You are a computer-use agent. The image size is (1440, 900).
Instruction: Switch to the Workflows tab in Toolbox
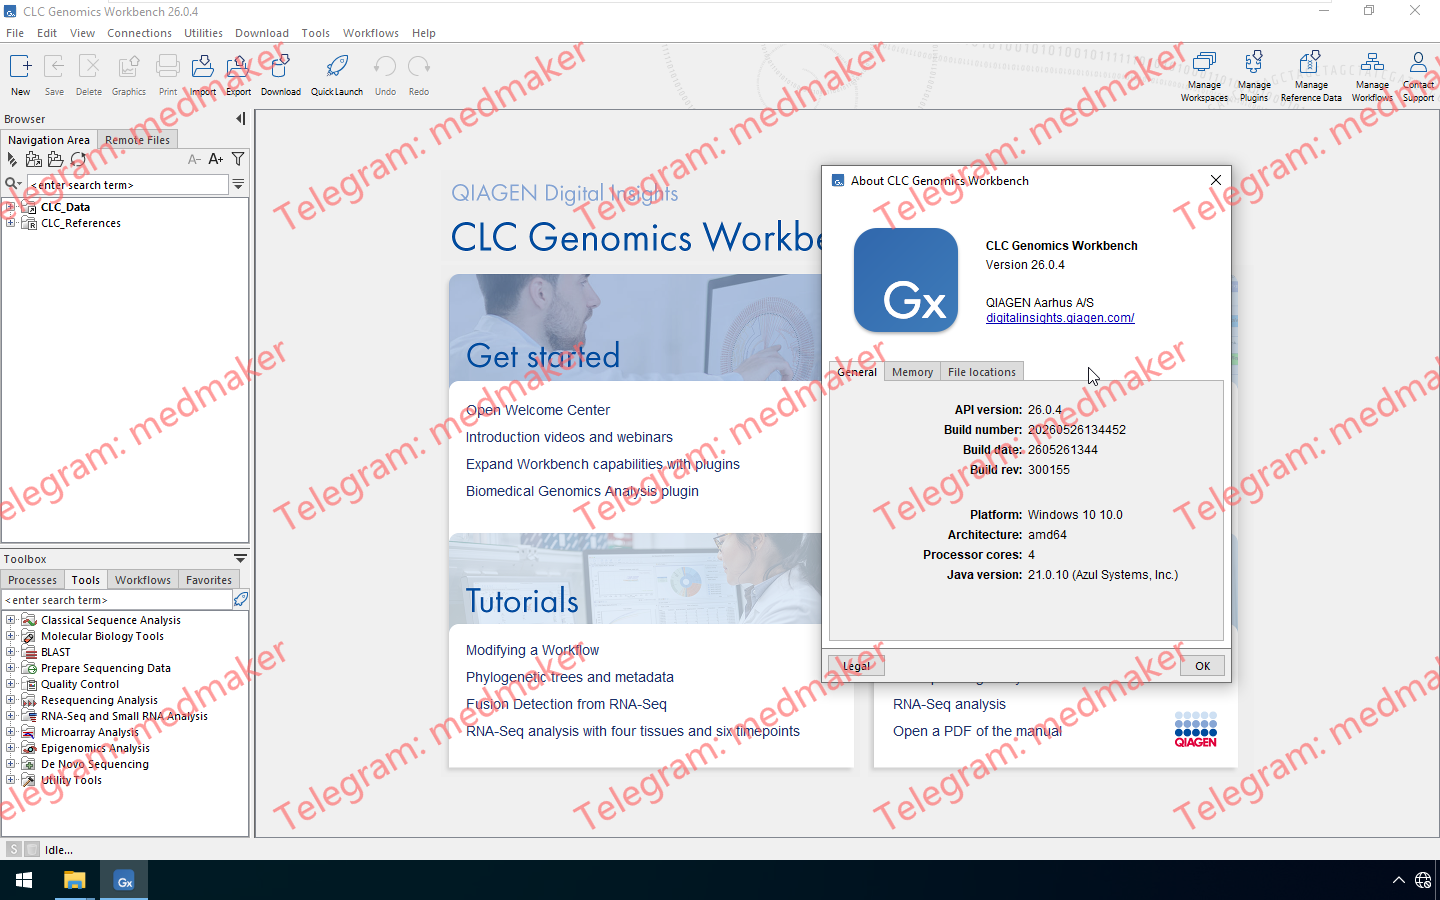click(x=142, y=580)
